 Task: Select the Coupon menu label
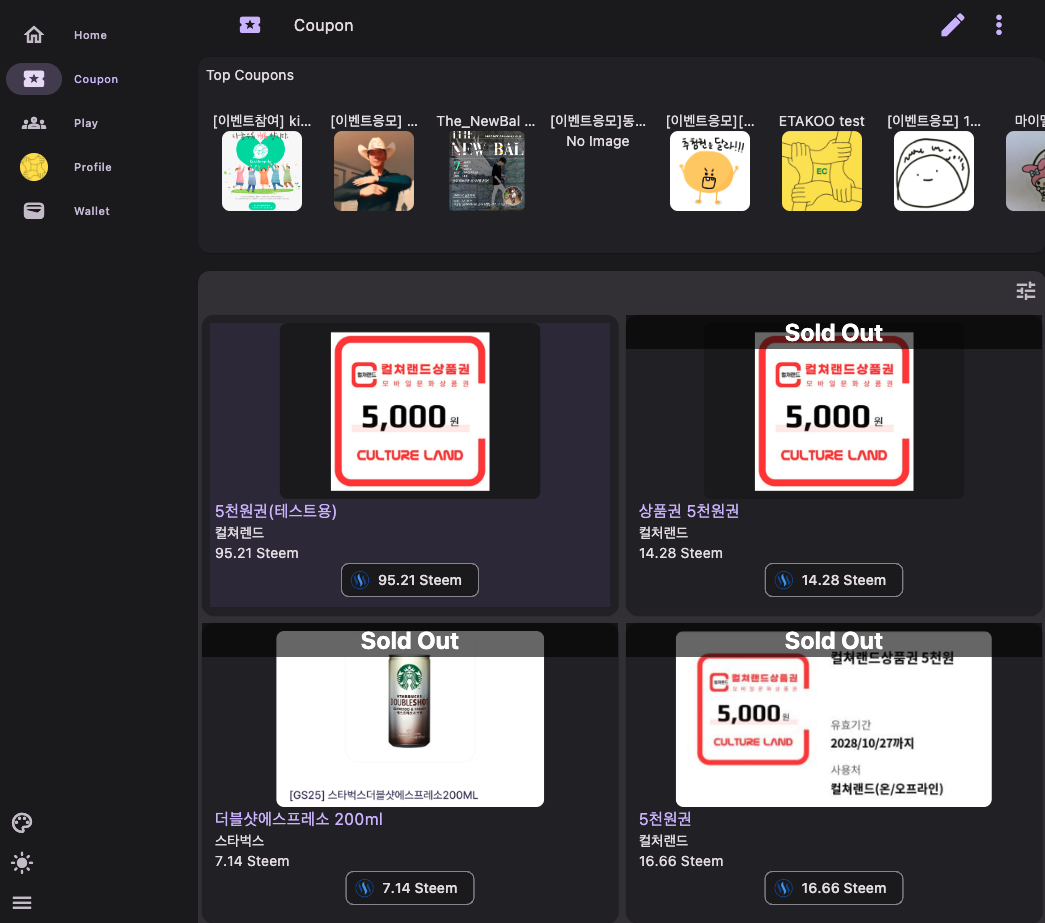tap(96, 79)
